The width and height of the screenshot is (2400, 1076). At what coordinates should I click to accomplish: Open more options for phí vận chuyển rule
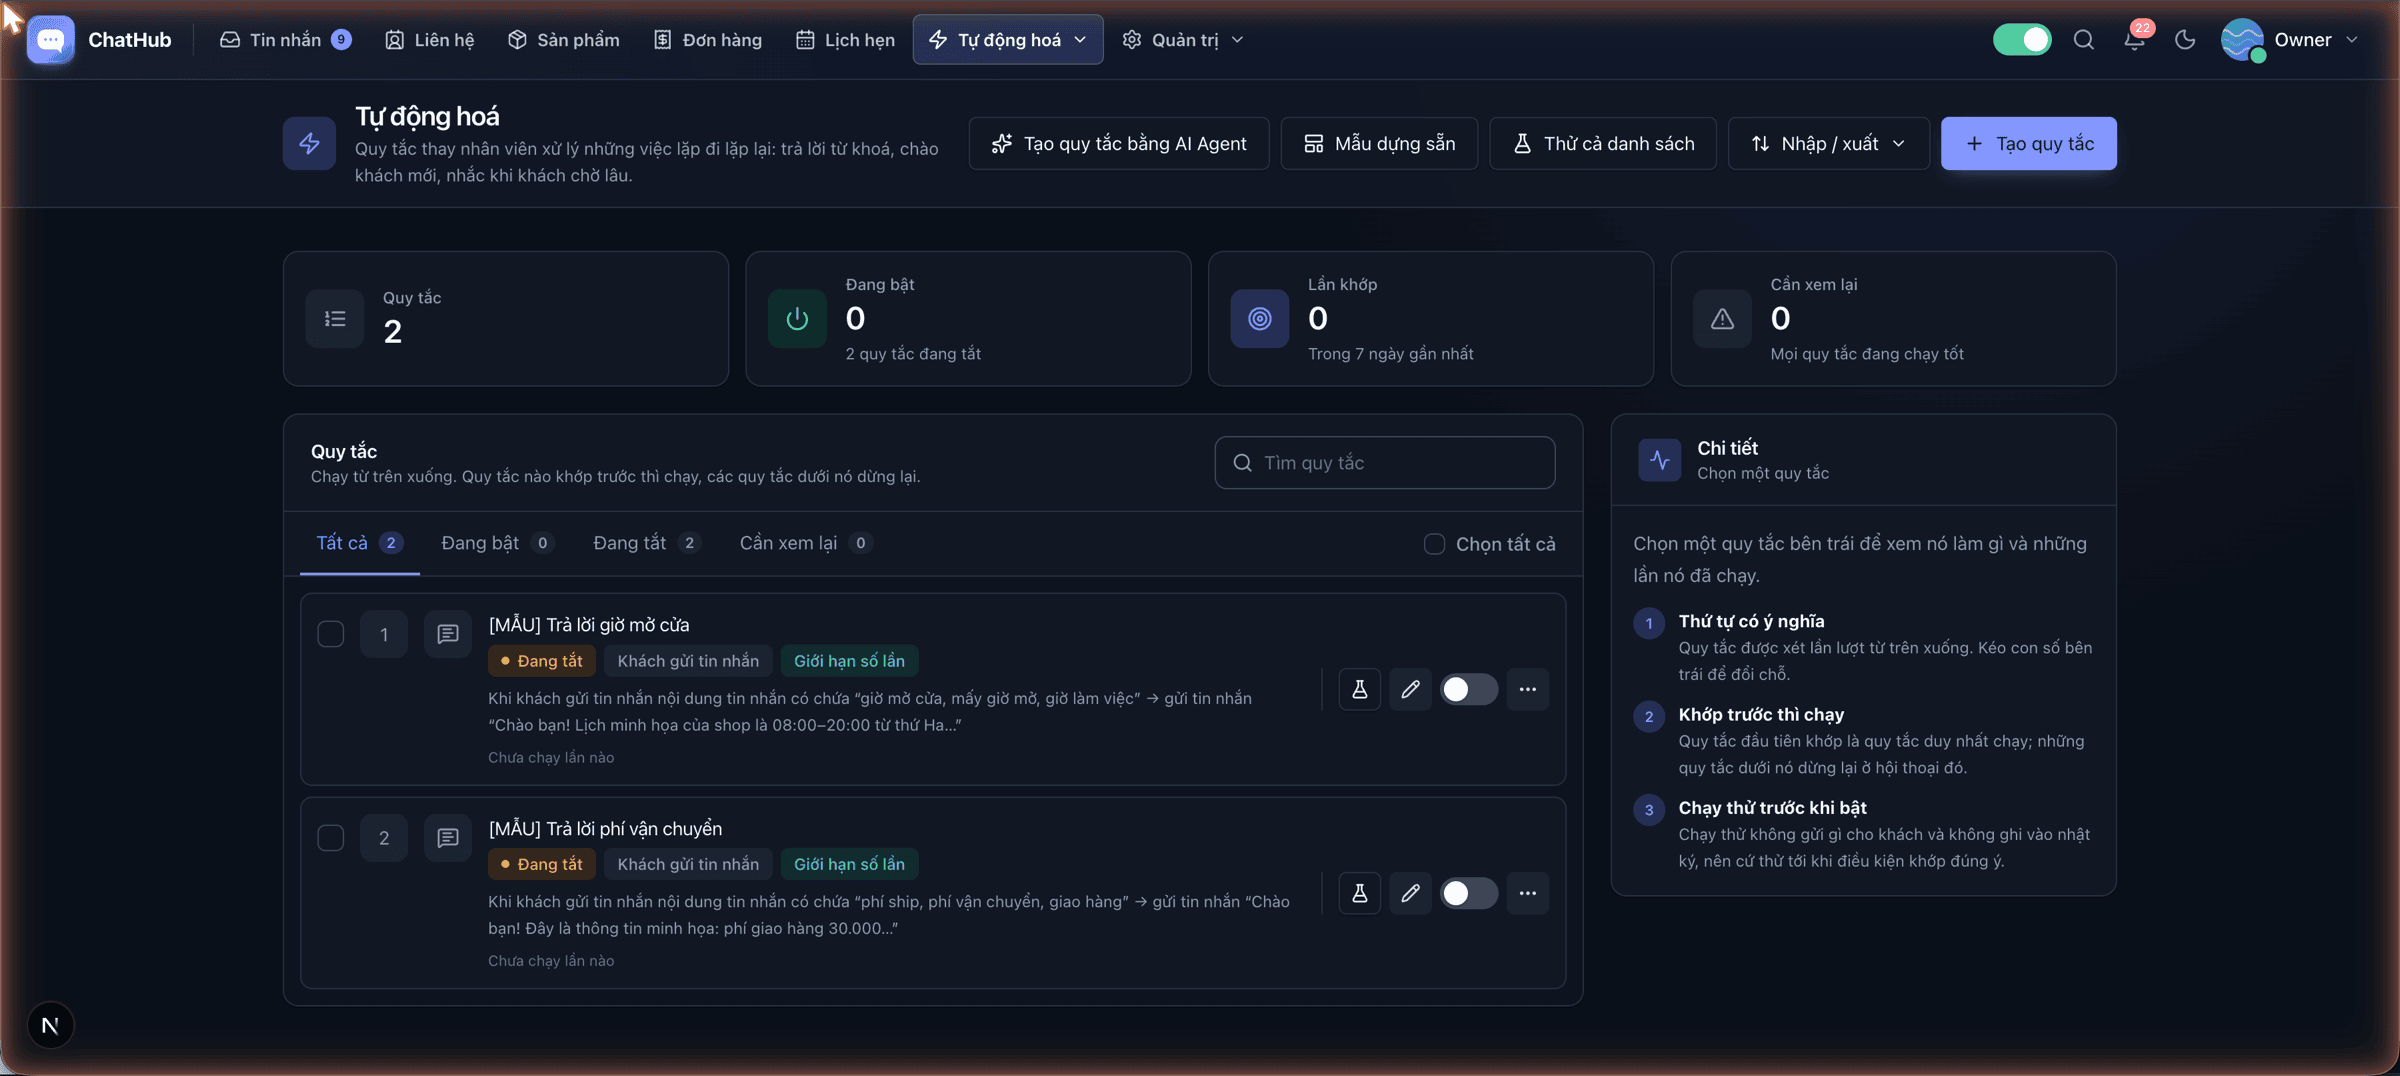pyautogui.click(x=1527, y=893)
